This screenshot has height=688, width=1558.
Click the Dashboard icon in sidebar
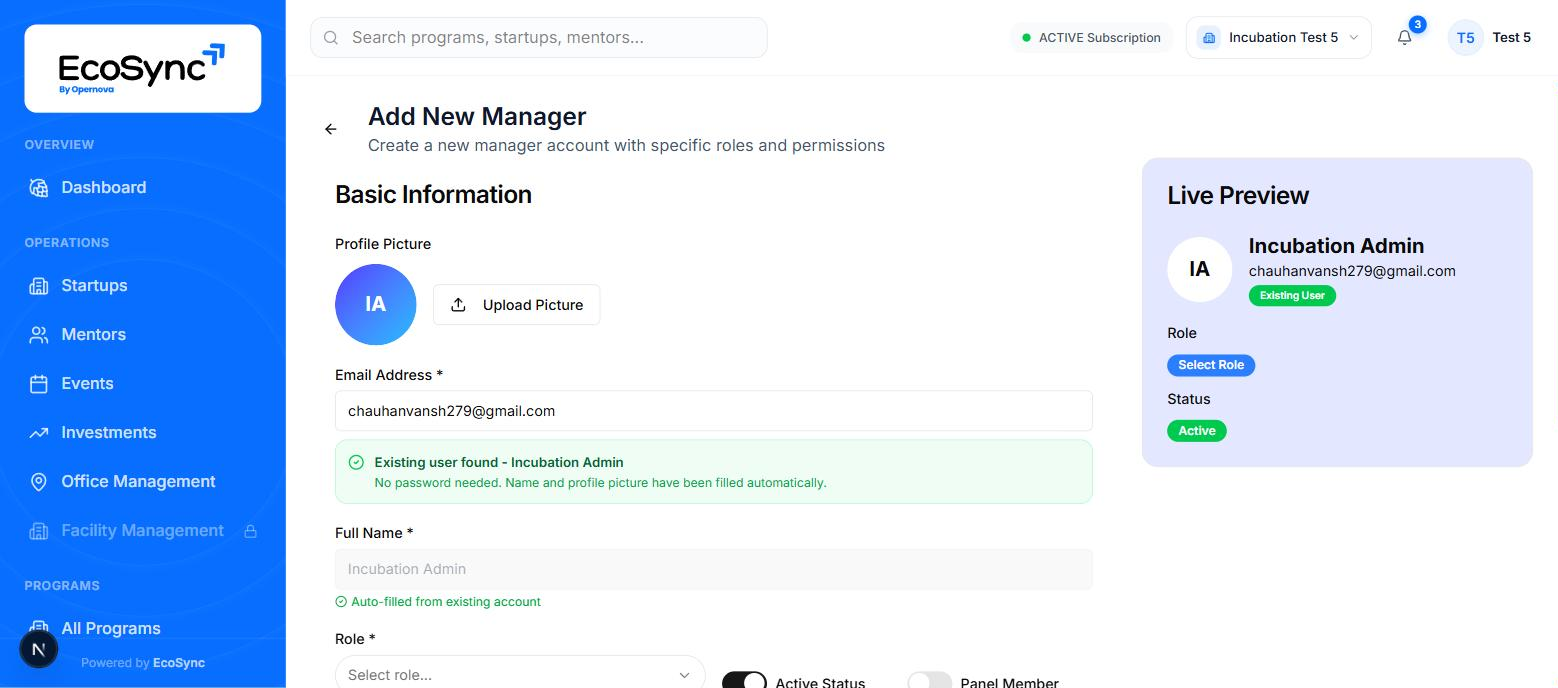(39, 188)
